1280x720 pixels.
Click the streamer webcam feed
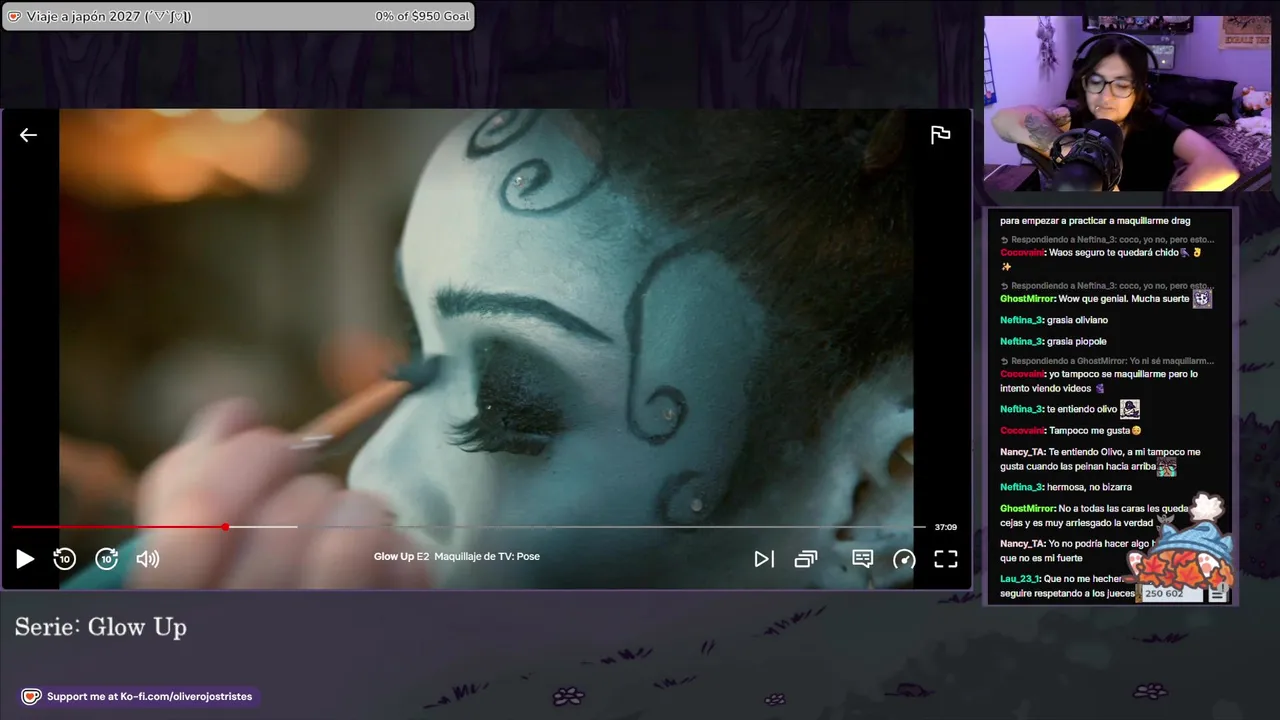(1127, 103)
